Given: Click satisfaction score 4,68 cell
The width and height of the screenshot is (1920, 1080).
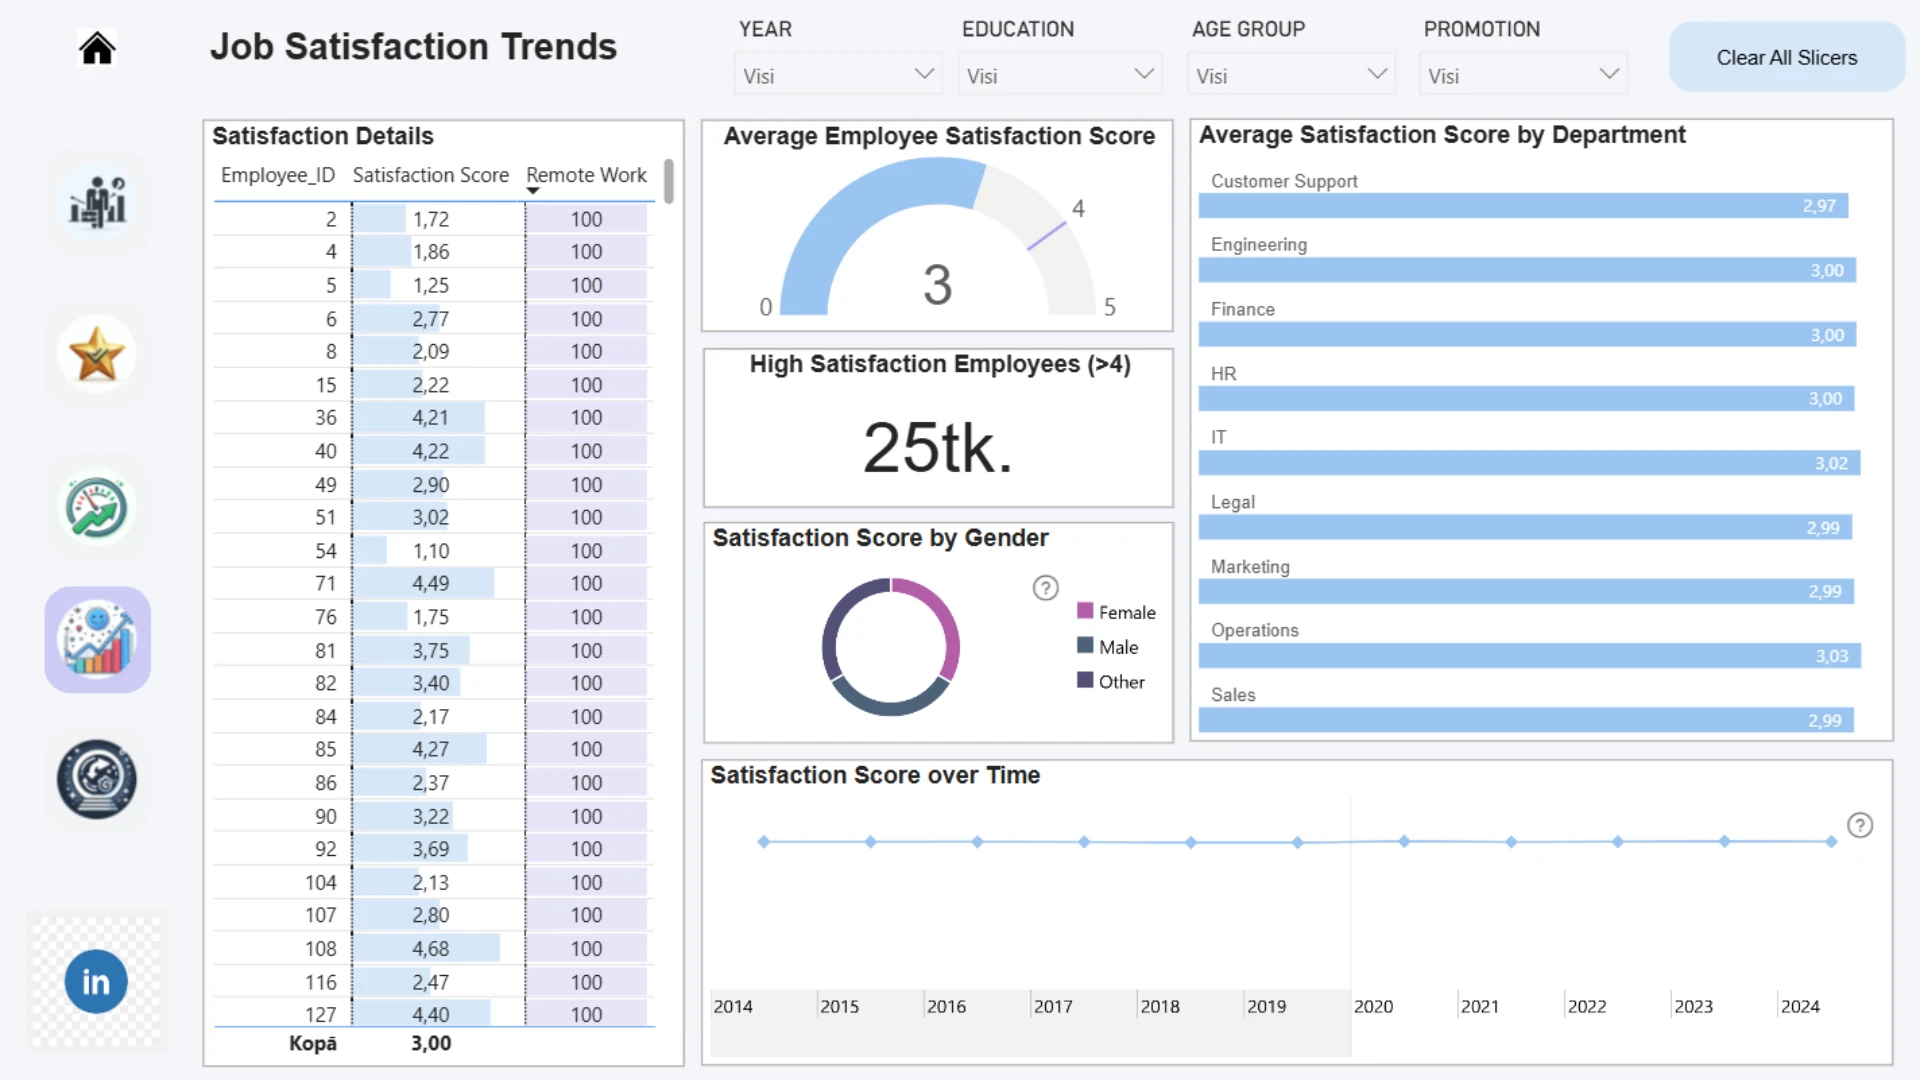Looking at the screenshot, I should point(431,948).
